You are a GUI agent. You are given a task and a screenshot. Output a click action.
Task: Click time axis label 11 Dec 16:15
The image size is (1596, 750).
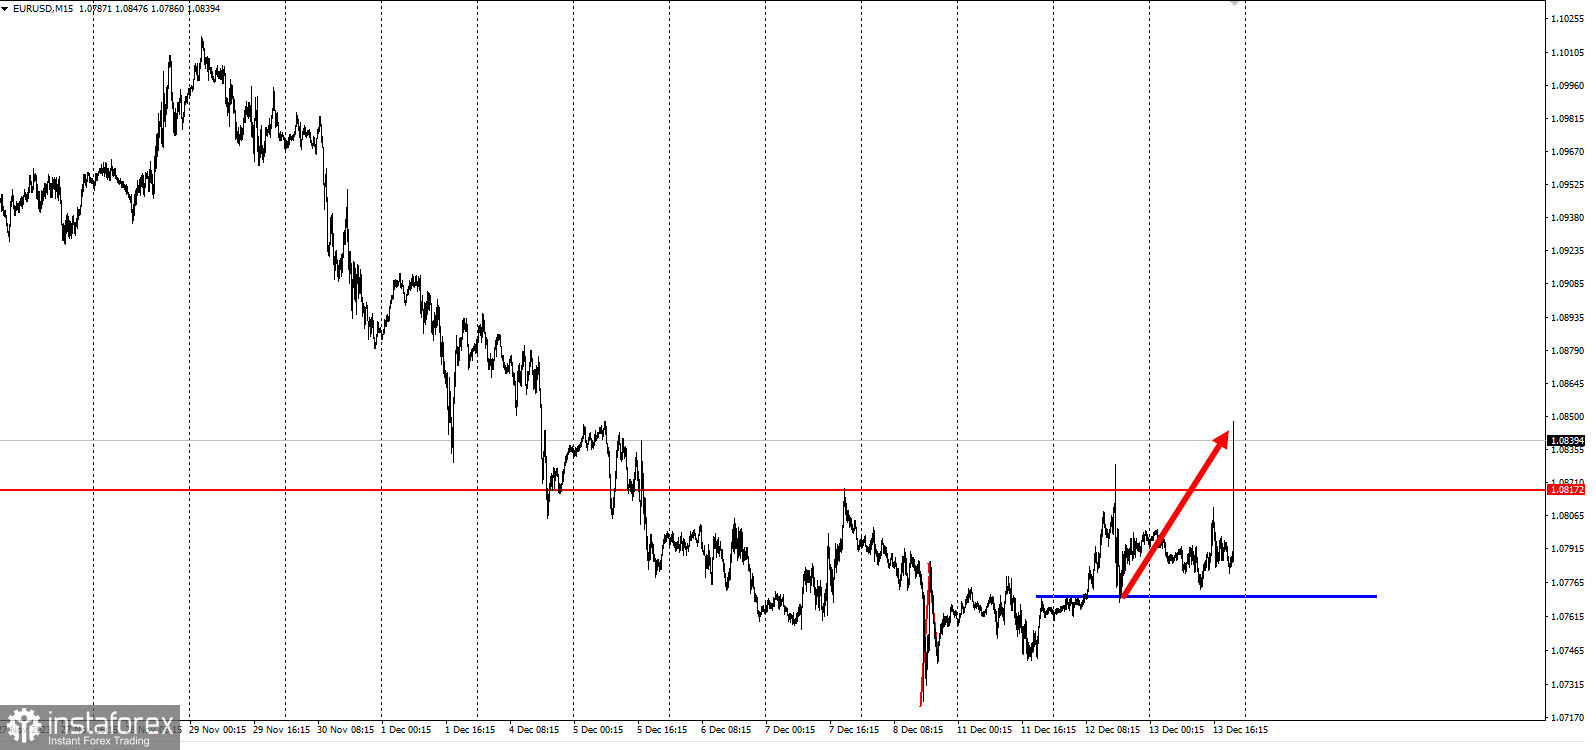point(1048,730)
